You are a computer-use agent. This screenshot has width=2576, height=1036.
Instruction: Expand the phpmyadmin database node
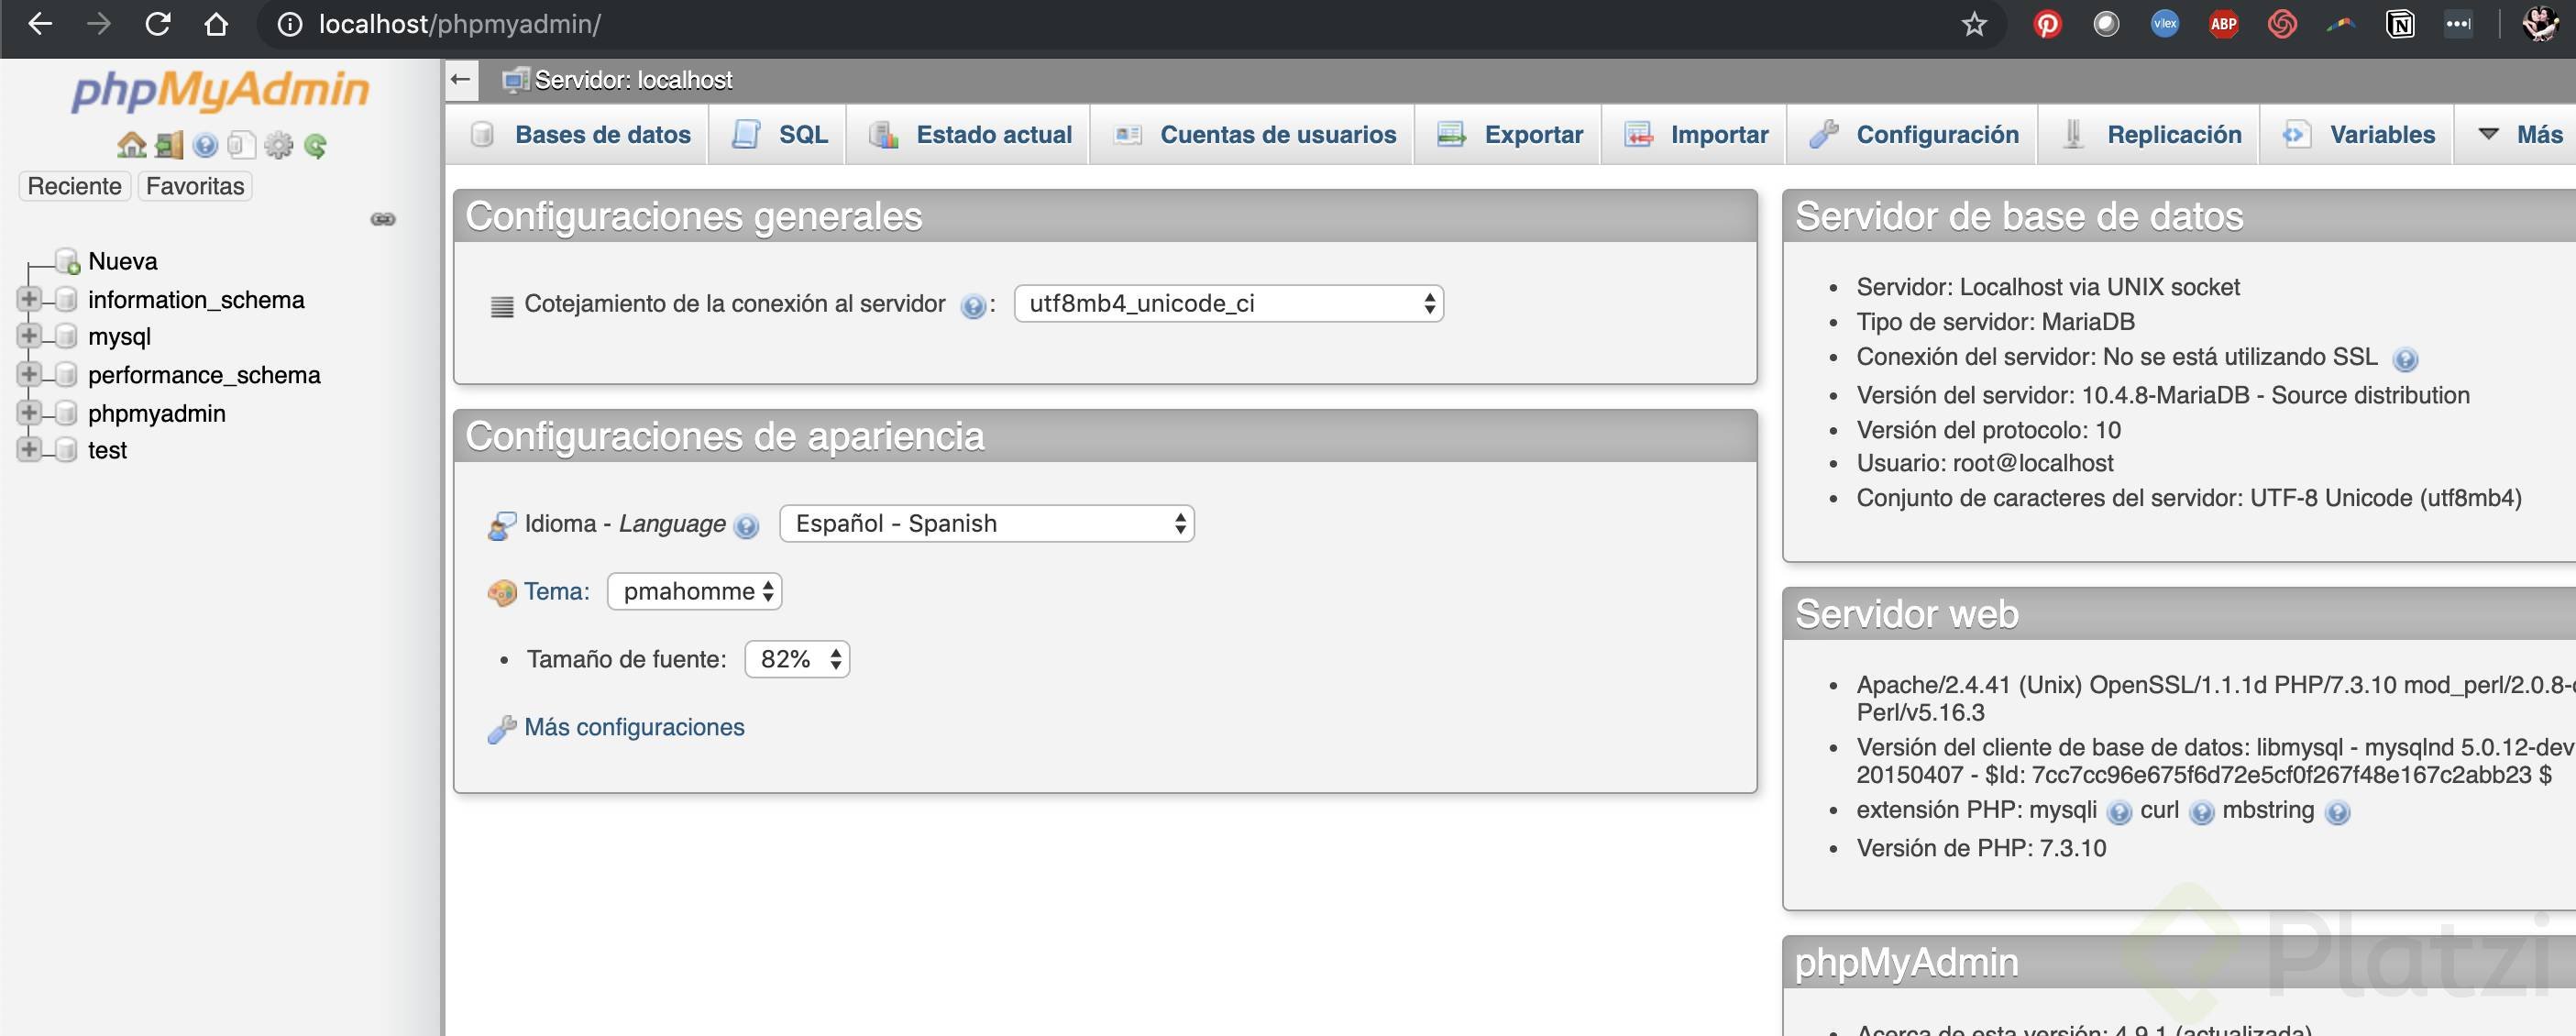pos(28,412)
